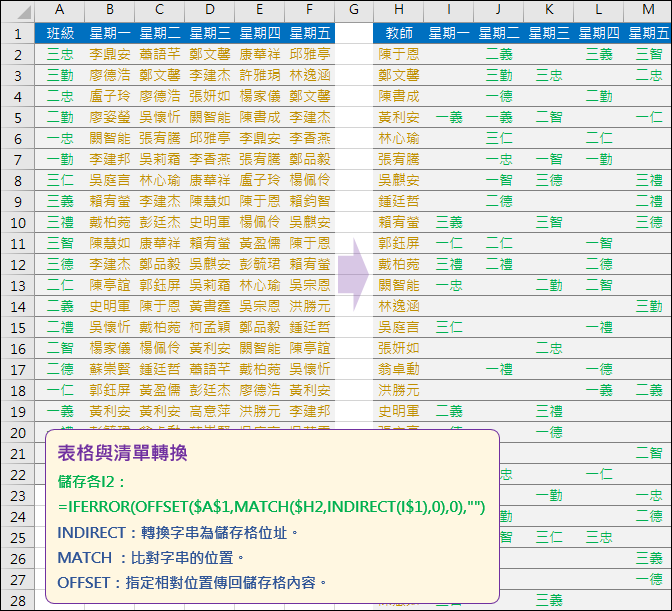Click the OFFSET explanation line

click(x=192, y=583)
